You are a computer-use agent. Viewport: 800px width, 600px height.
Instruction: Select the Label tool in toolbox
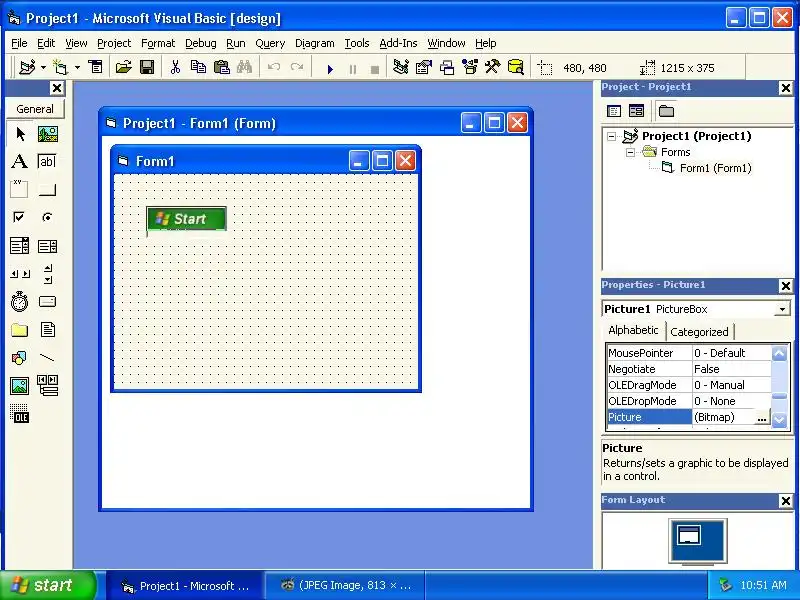[20, 162]
